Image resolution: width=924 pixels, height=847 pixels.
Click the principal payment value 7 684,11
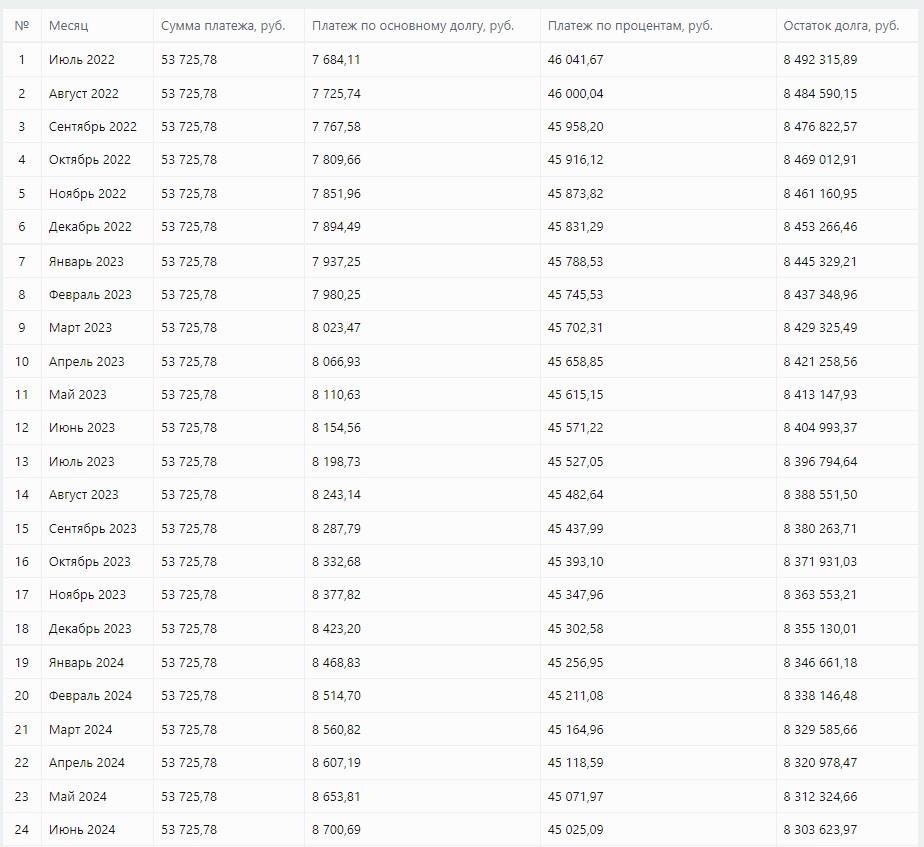pos(336,60)
